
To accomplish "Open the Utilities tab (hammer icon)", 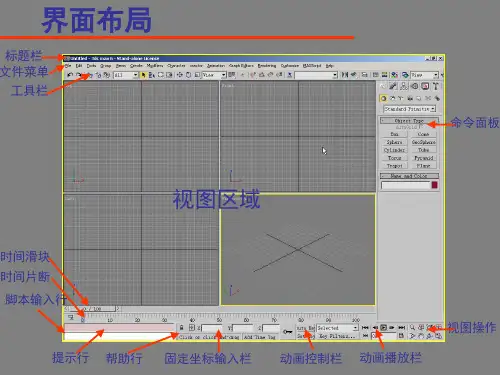I will [x=435, y=86].
